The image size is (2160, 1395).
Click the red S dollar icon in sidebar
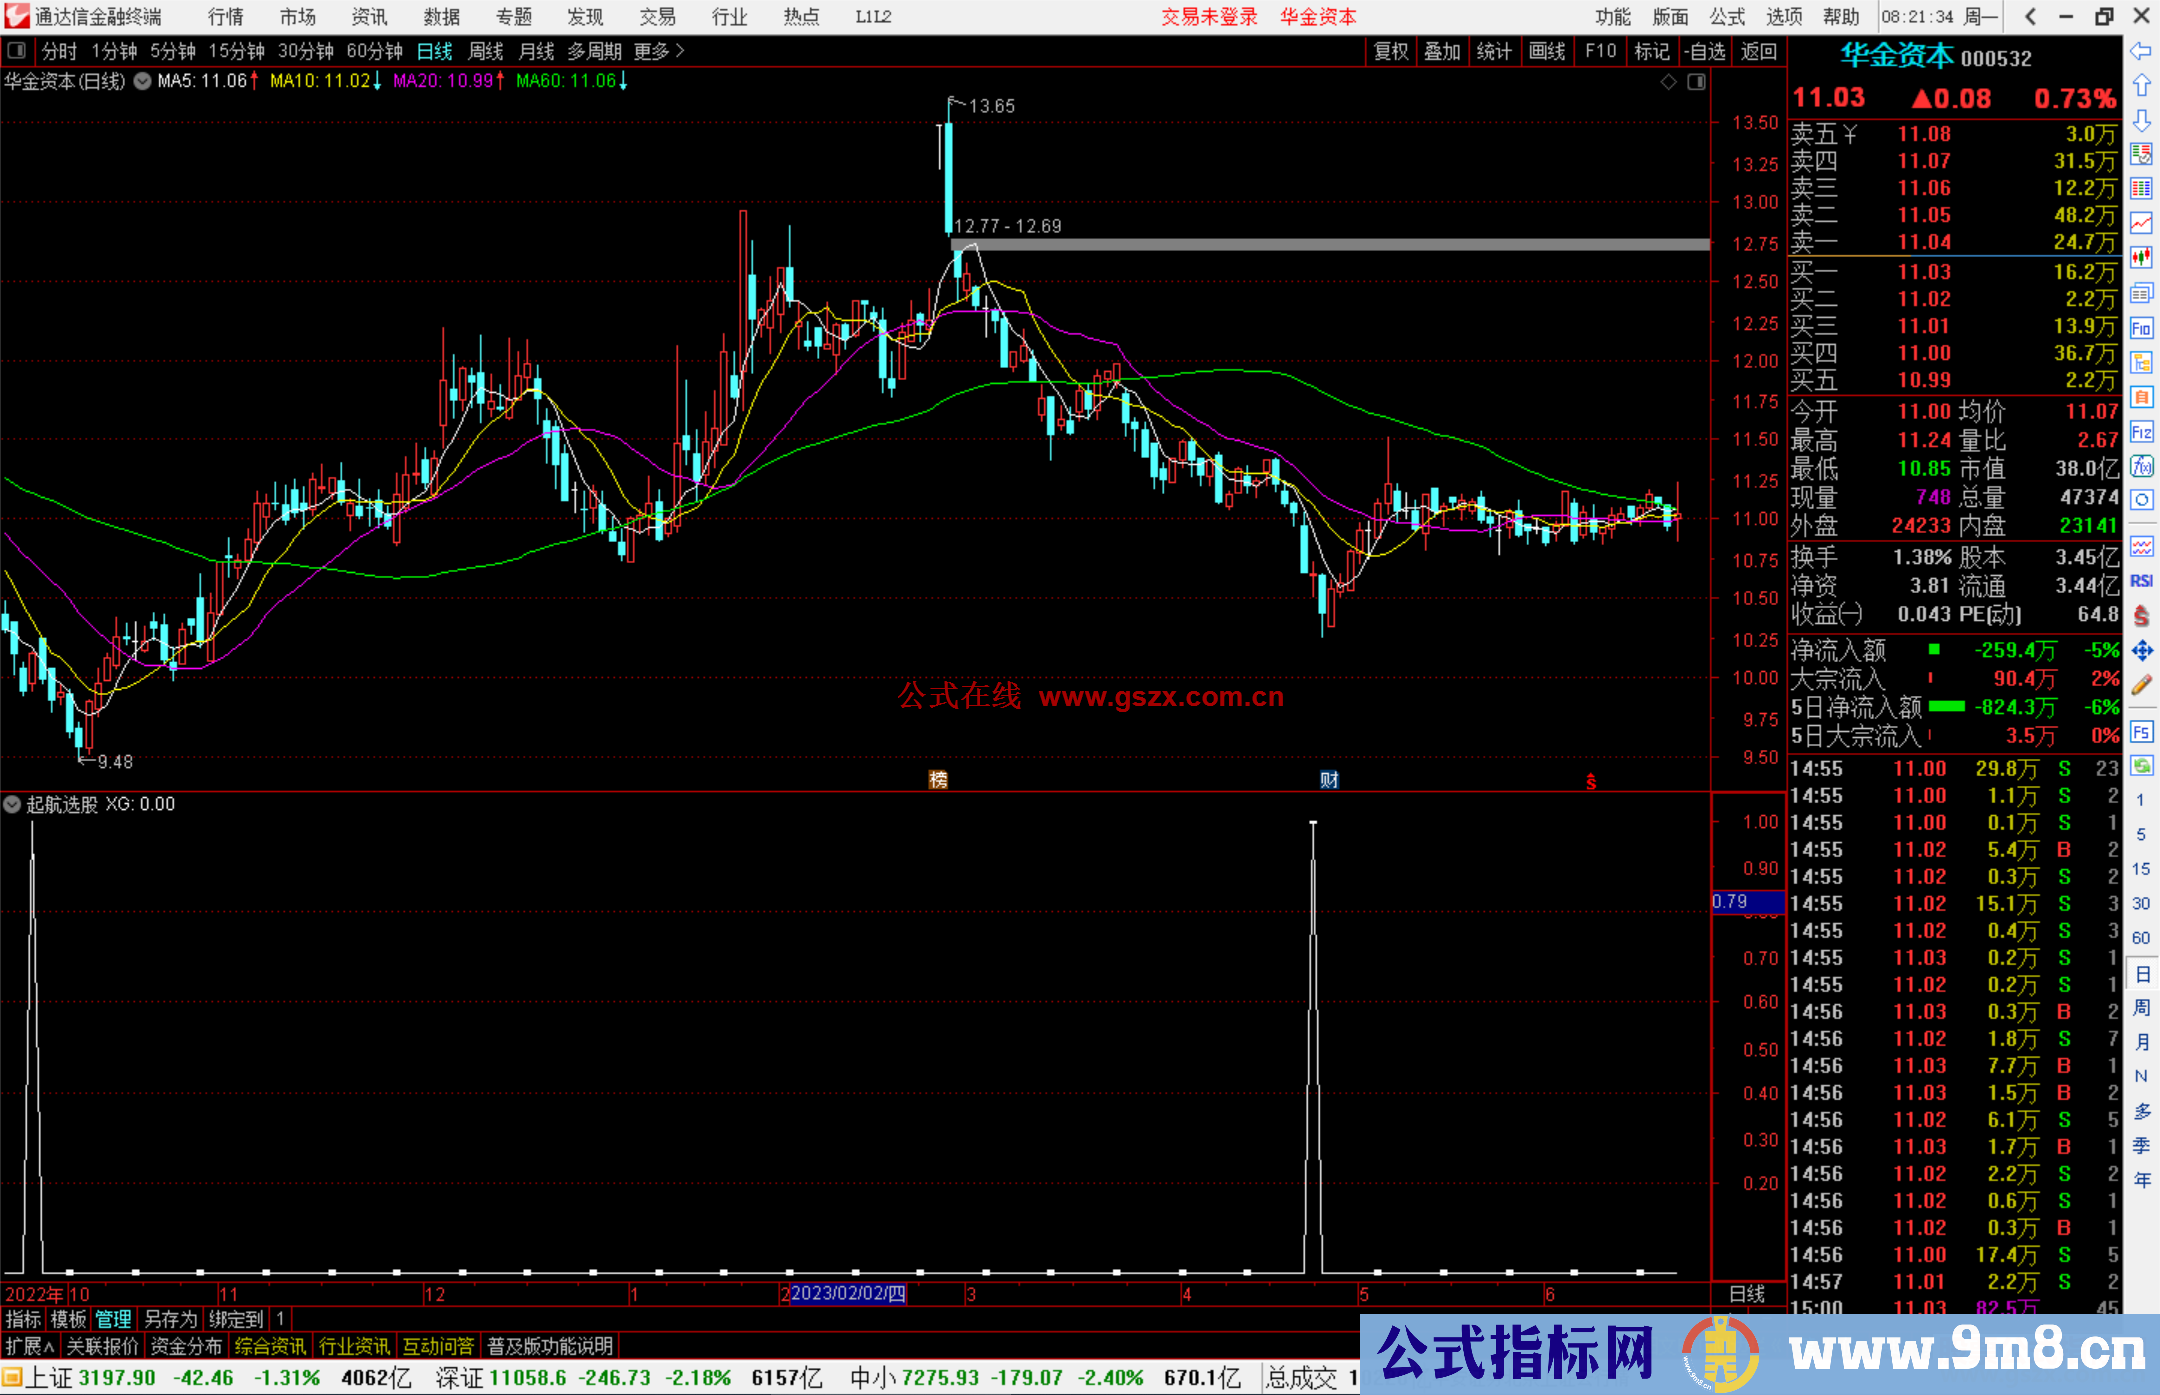(2141, 616)
